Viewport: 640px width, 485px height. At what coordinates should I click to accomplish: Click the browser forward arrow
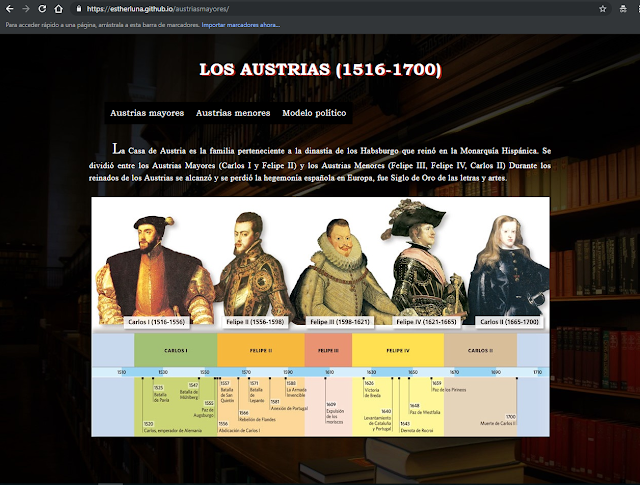pos(26,9)
